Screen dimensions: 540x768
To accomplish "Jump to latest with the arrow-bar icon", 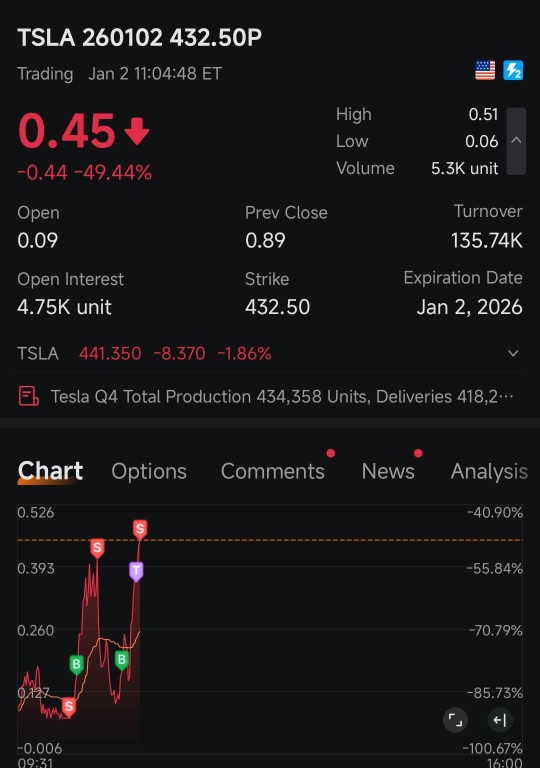I will (x=500, y=720).
